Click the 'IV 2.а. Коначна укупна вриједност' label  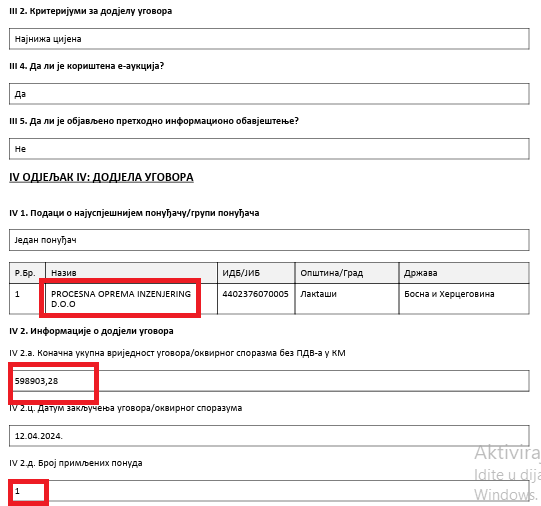(x=177, y=353)
